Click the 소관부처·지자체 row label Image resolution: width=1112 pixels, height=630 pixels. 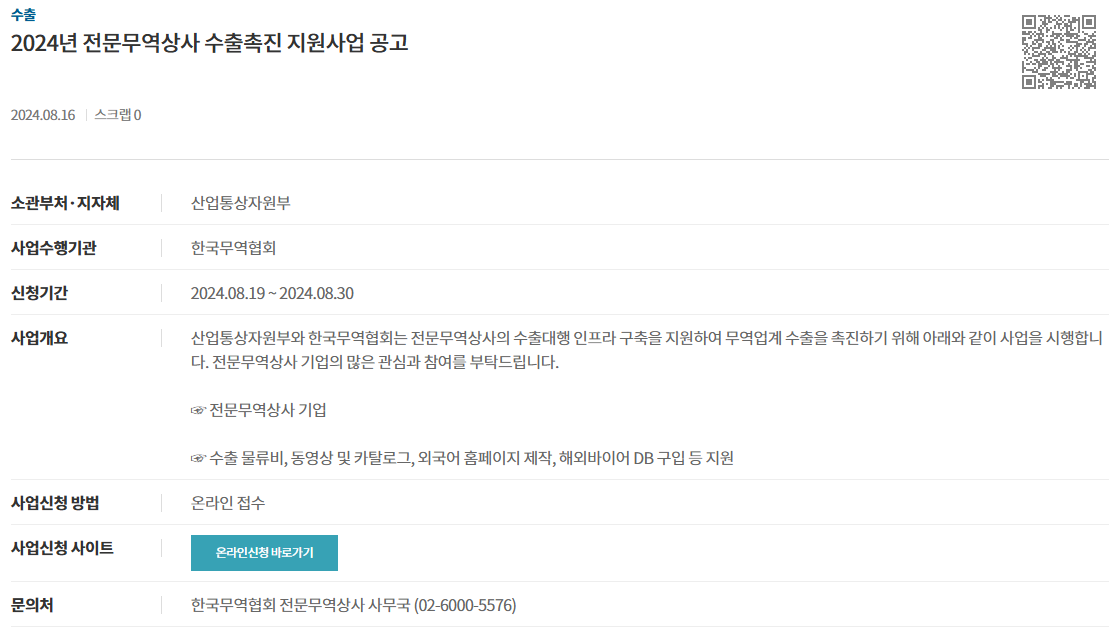(65, 203)
